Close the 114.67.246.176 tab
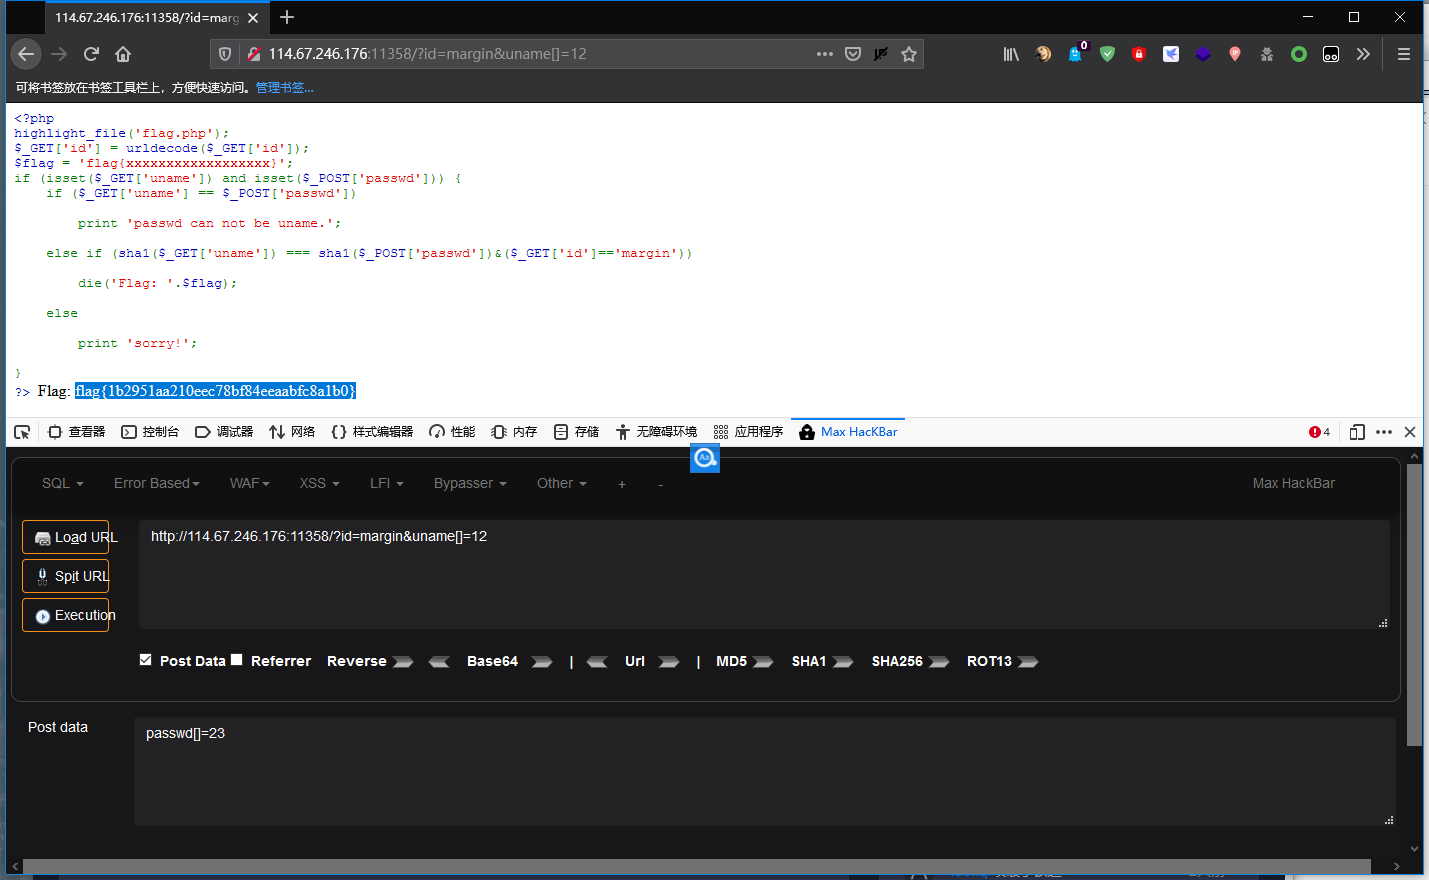 pos(253,18)
